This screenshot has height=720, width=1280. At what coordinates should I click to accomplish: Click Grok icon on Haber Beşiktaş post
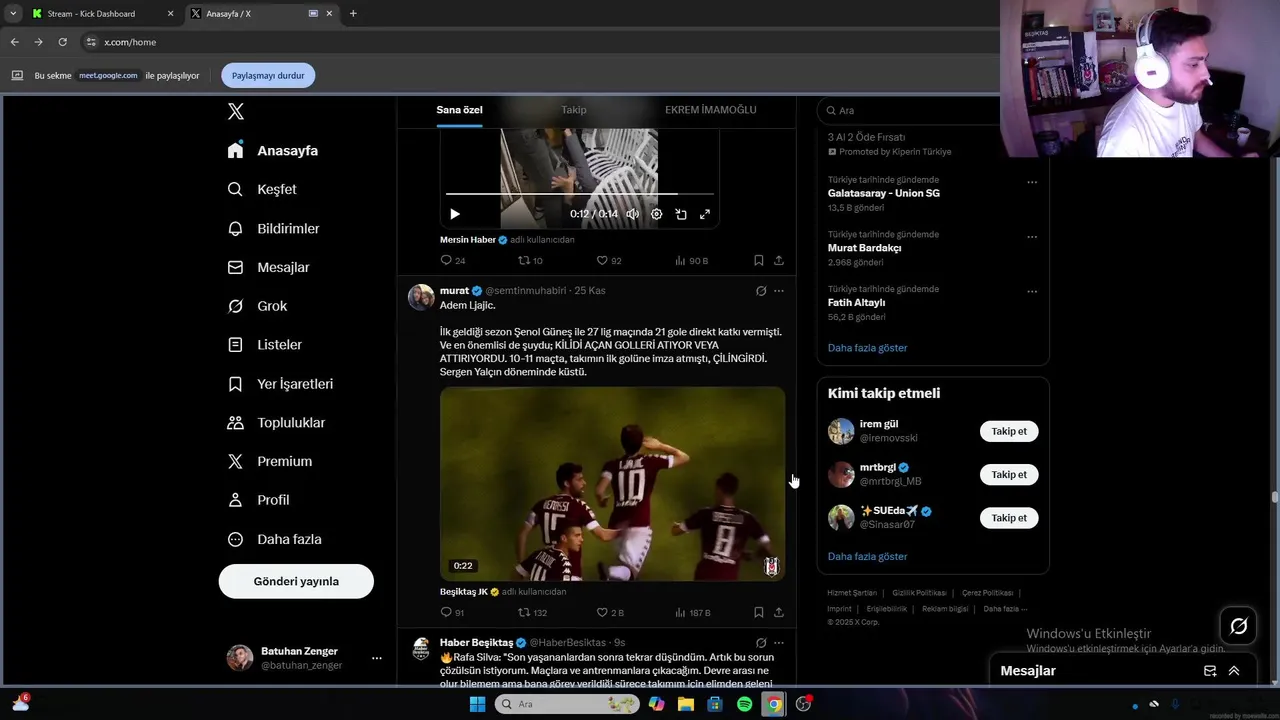[761, 643]
